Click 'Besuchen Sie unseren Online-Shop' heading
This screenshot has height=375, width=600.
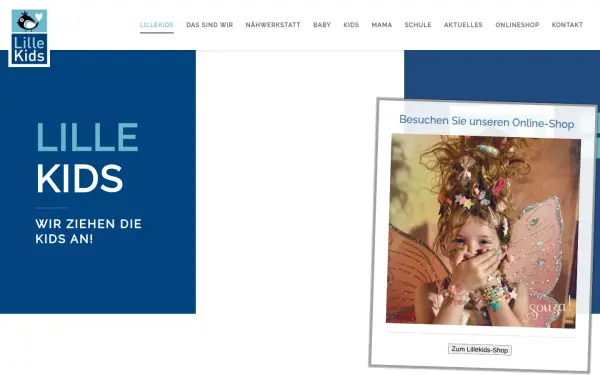point(486,122)
